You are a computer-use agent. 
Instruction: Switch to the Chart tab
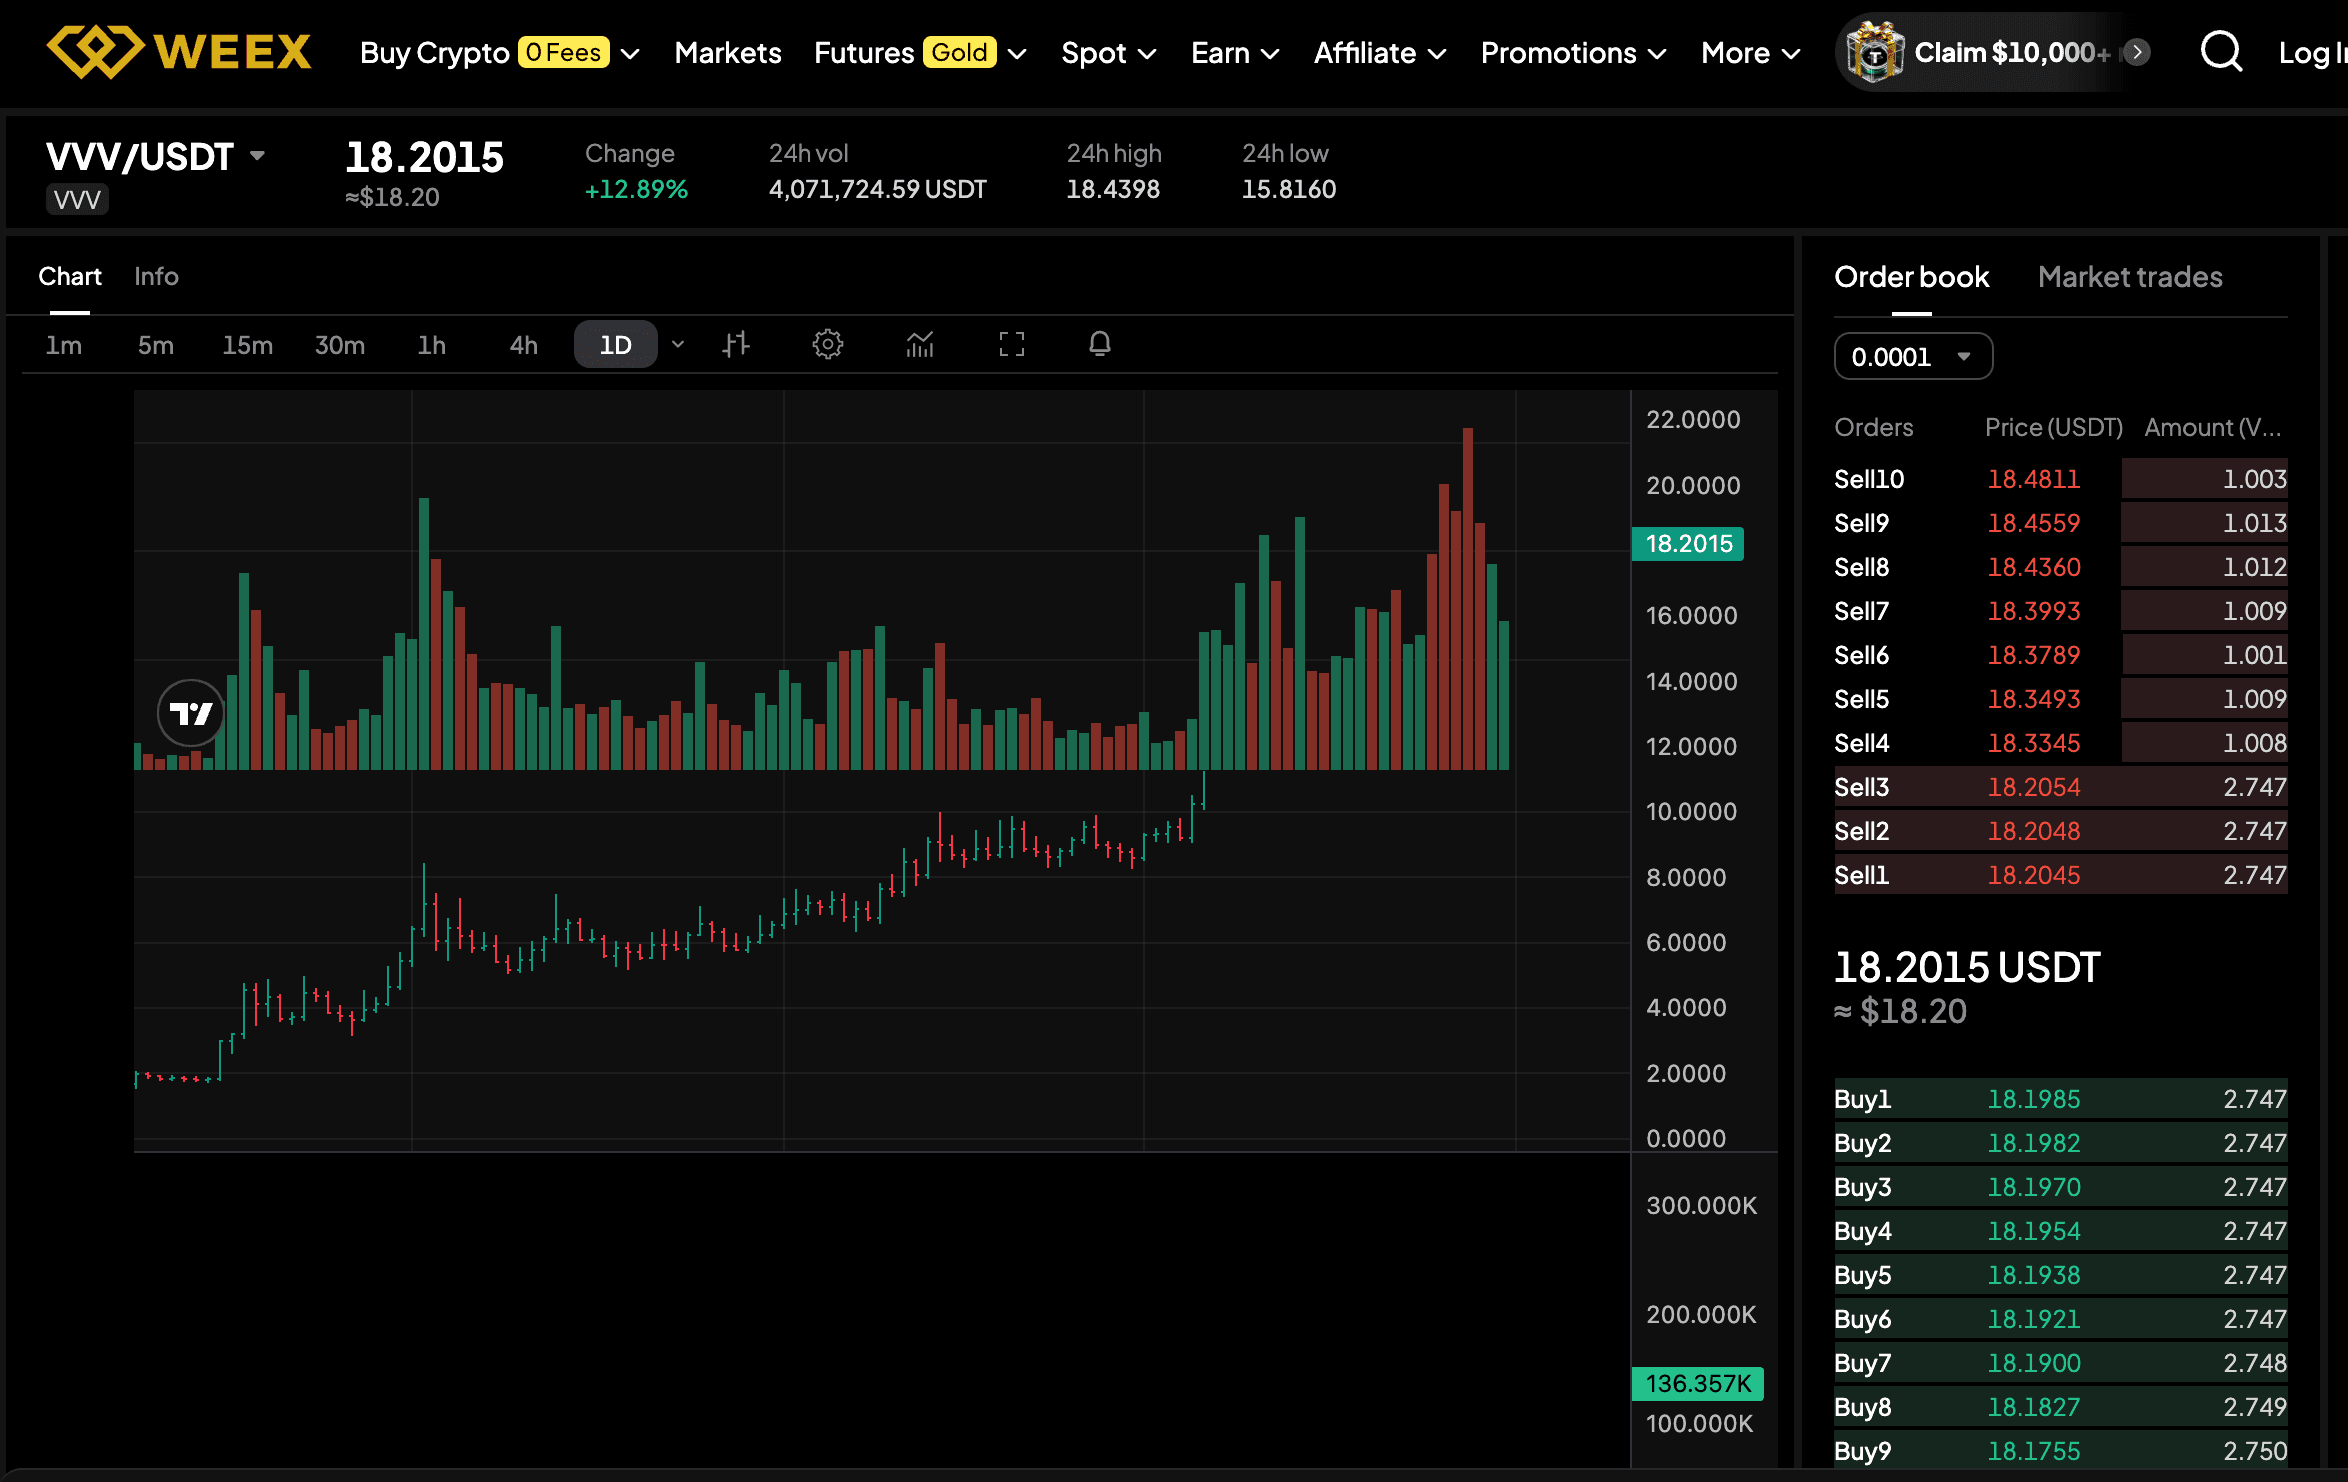tap(70, 277)
